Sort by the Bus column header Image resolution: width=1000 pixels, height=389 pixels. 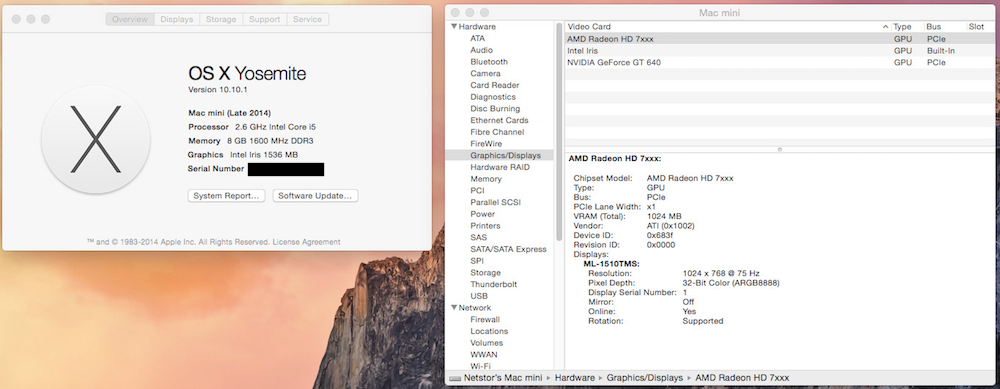(x=945, y=27)
